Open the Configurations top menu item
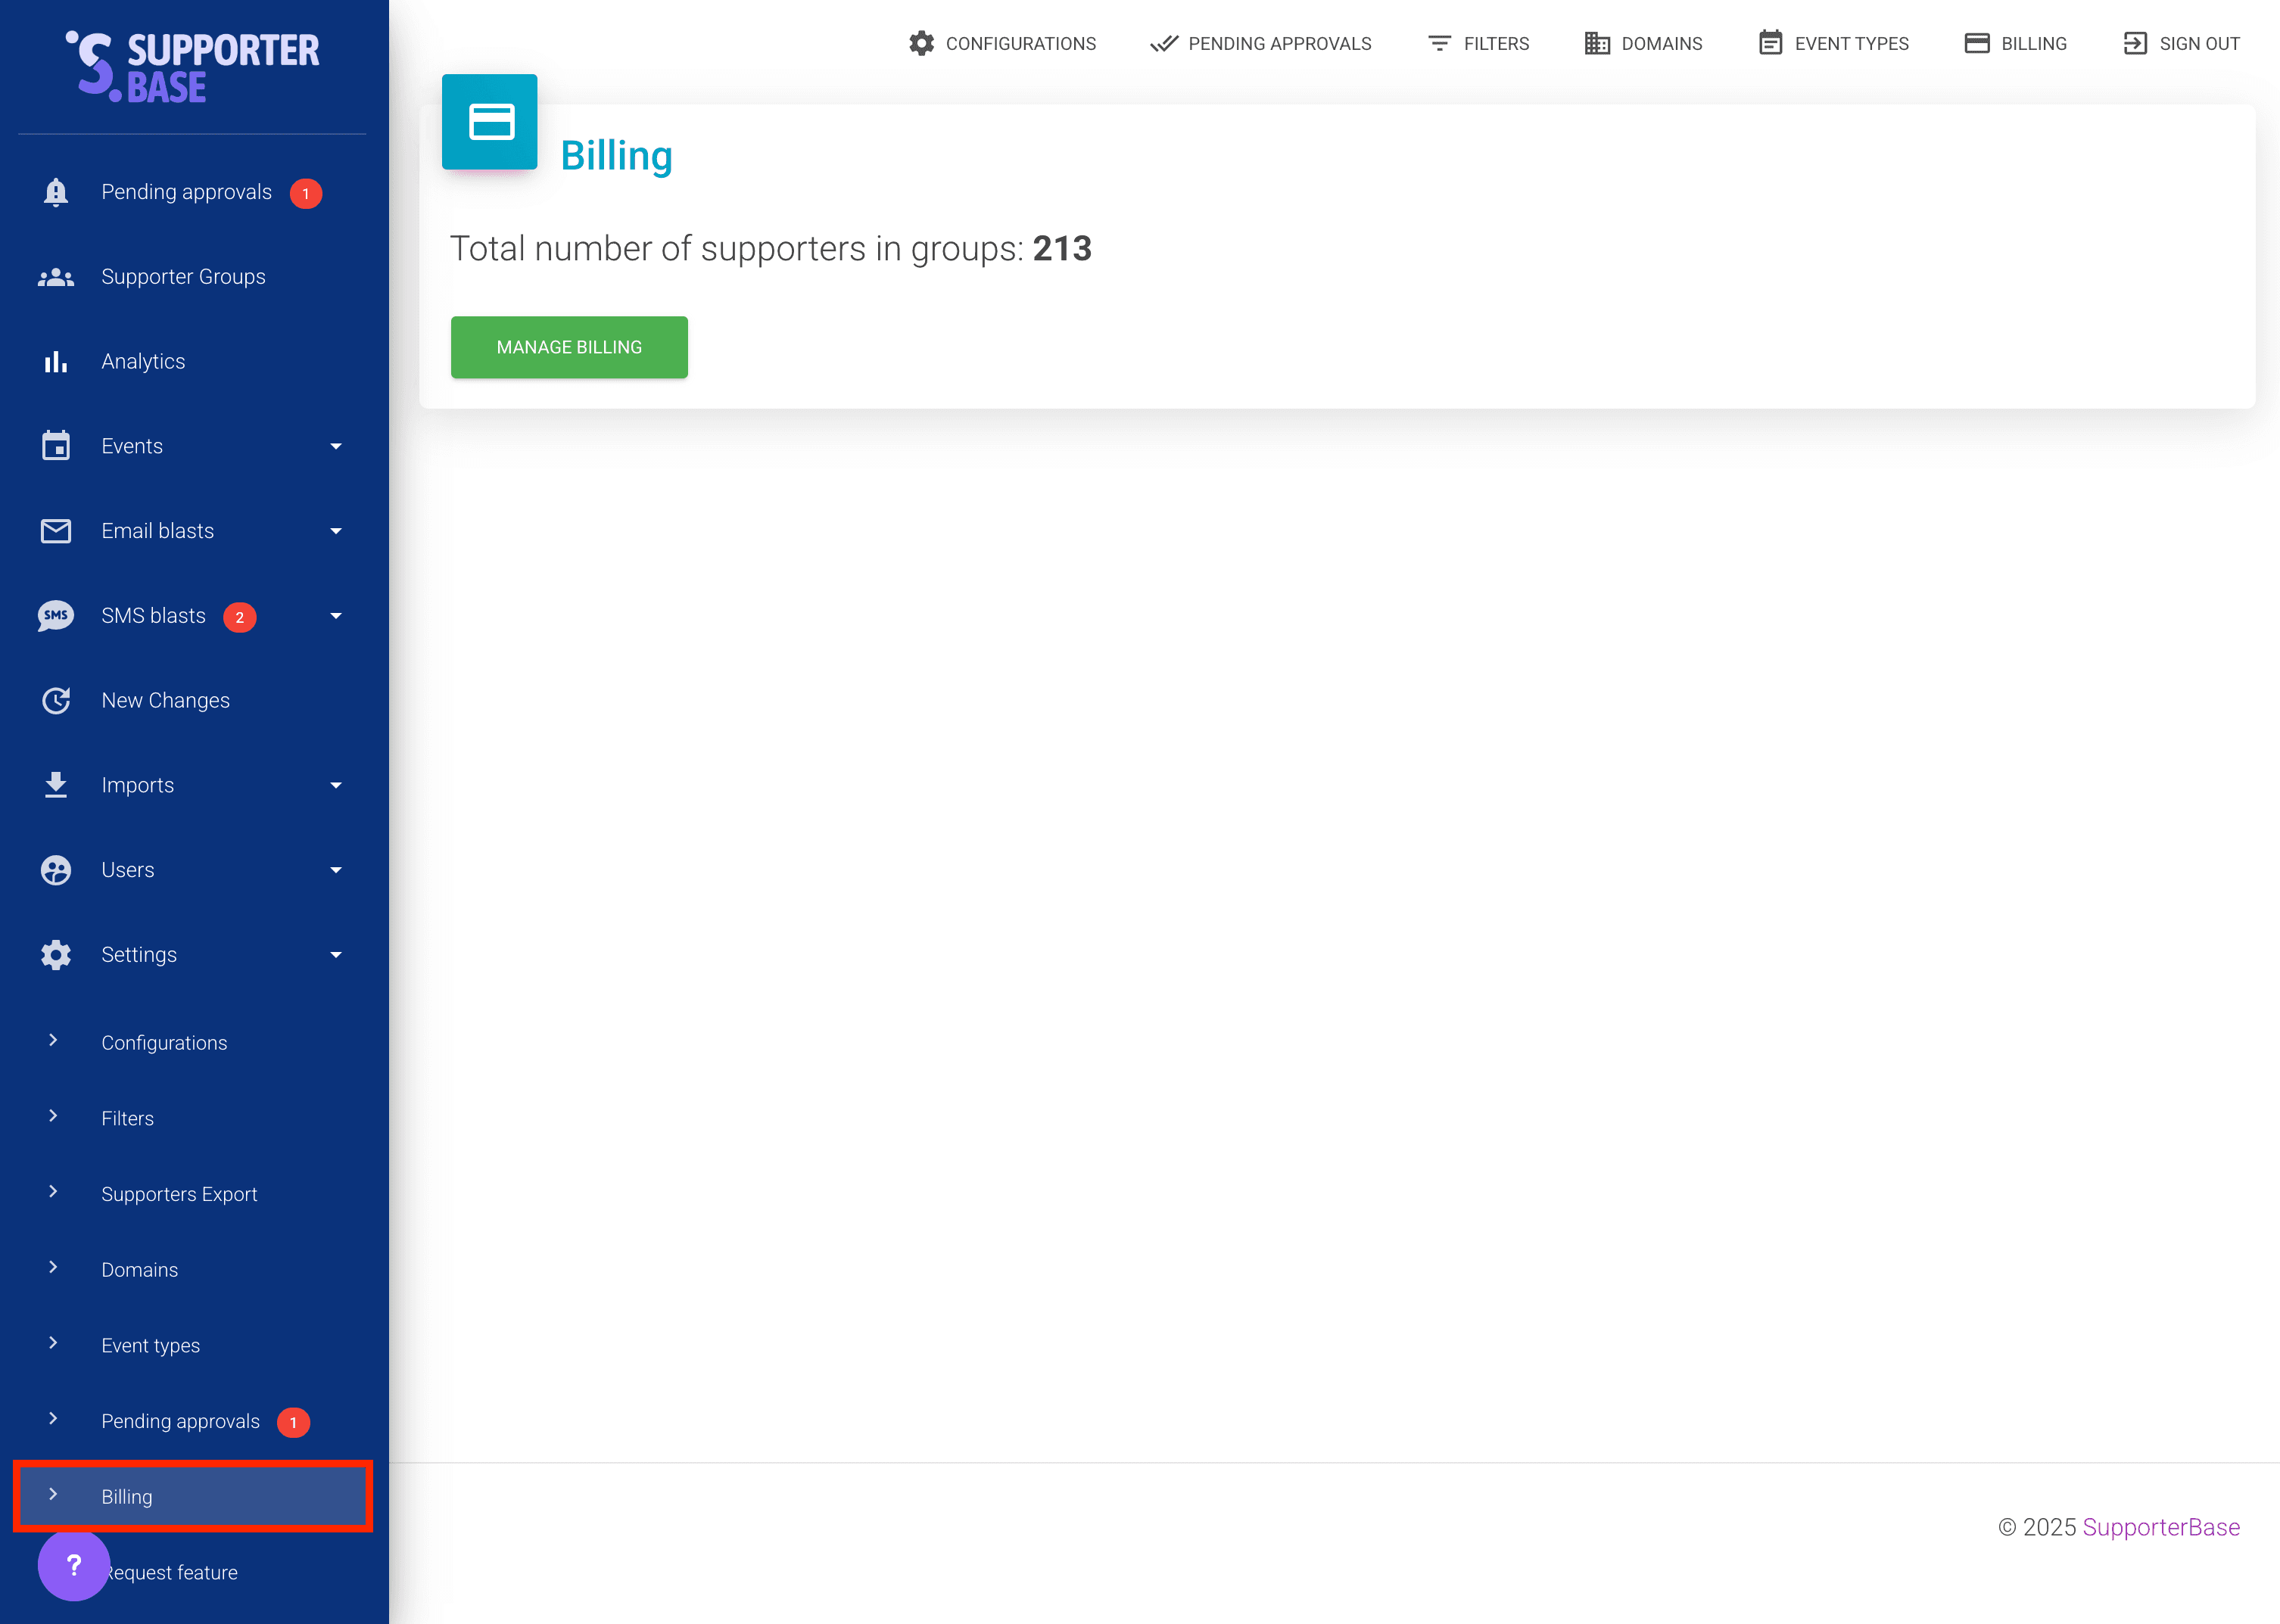Screen dimensions: 2280x1624 1002,43
